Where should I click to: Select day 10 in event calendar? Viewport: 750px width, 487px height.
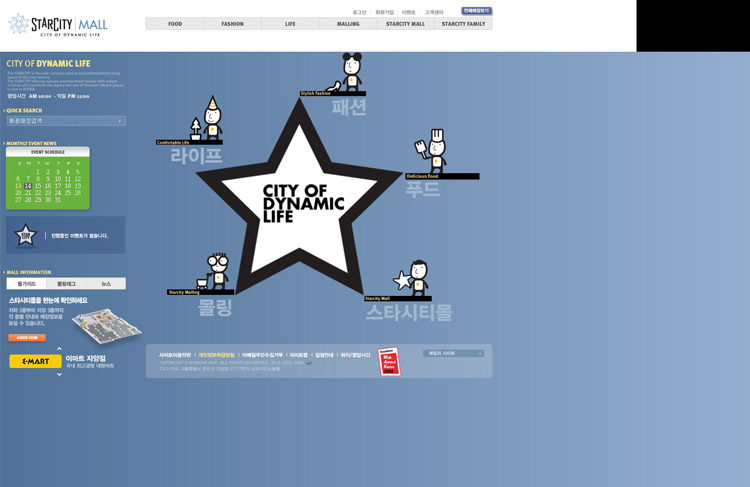pos(57,179)
